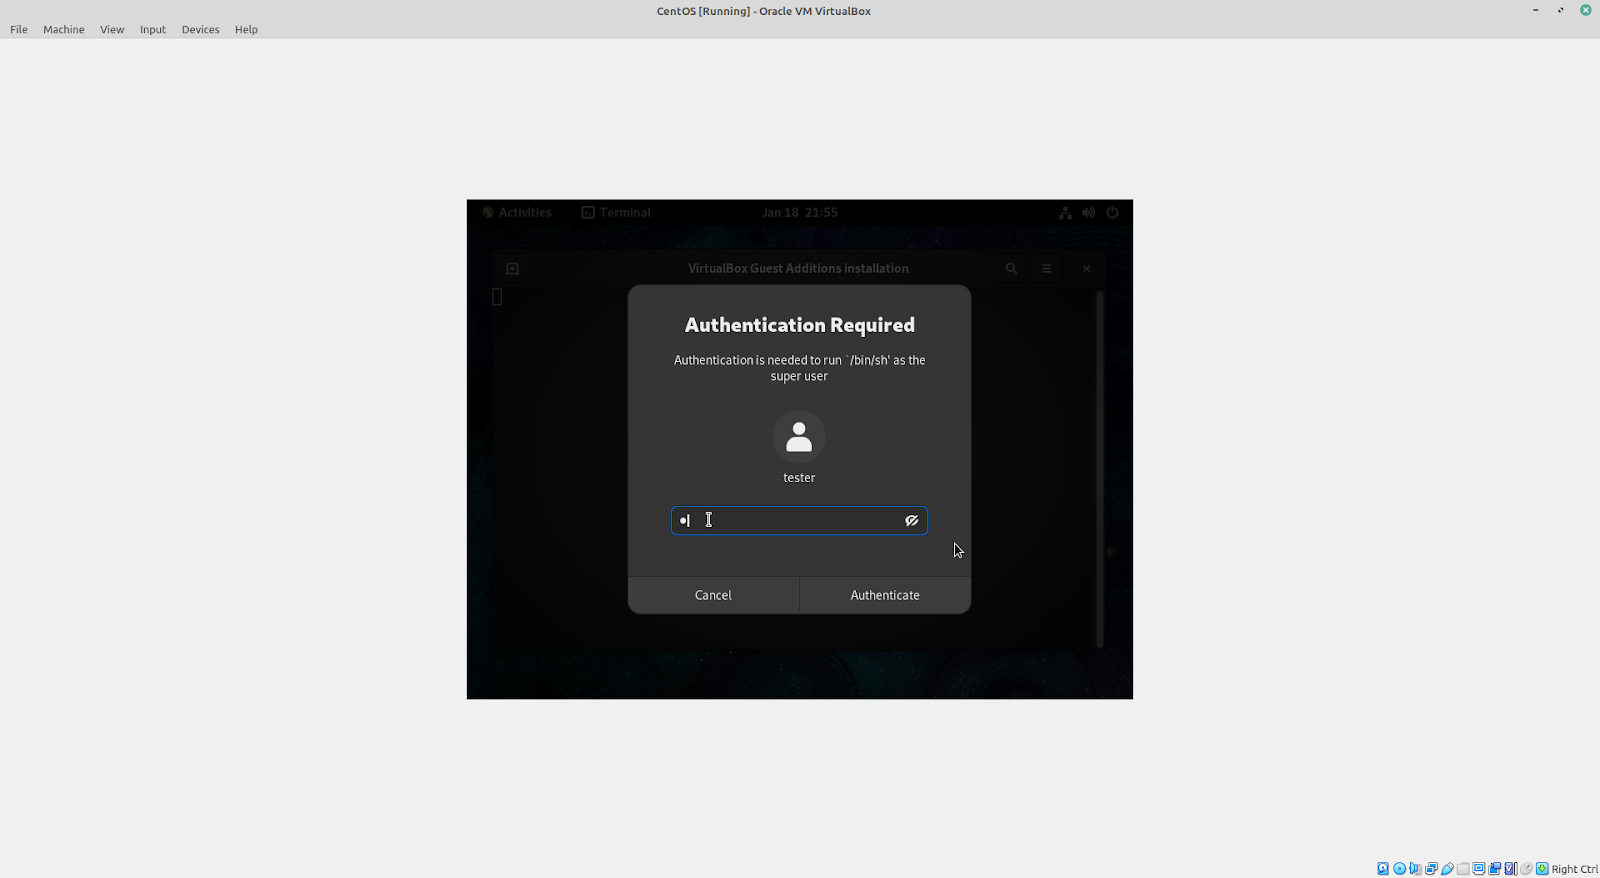The image size is (1600, 878).
Task: Cancel the authentication dialog
Action: point(713,595)
